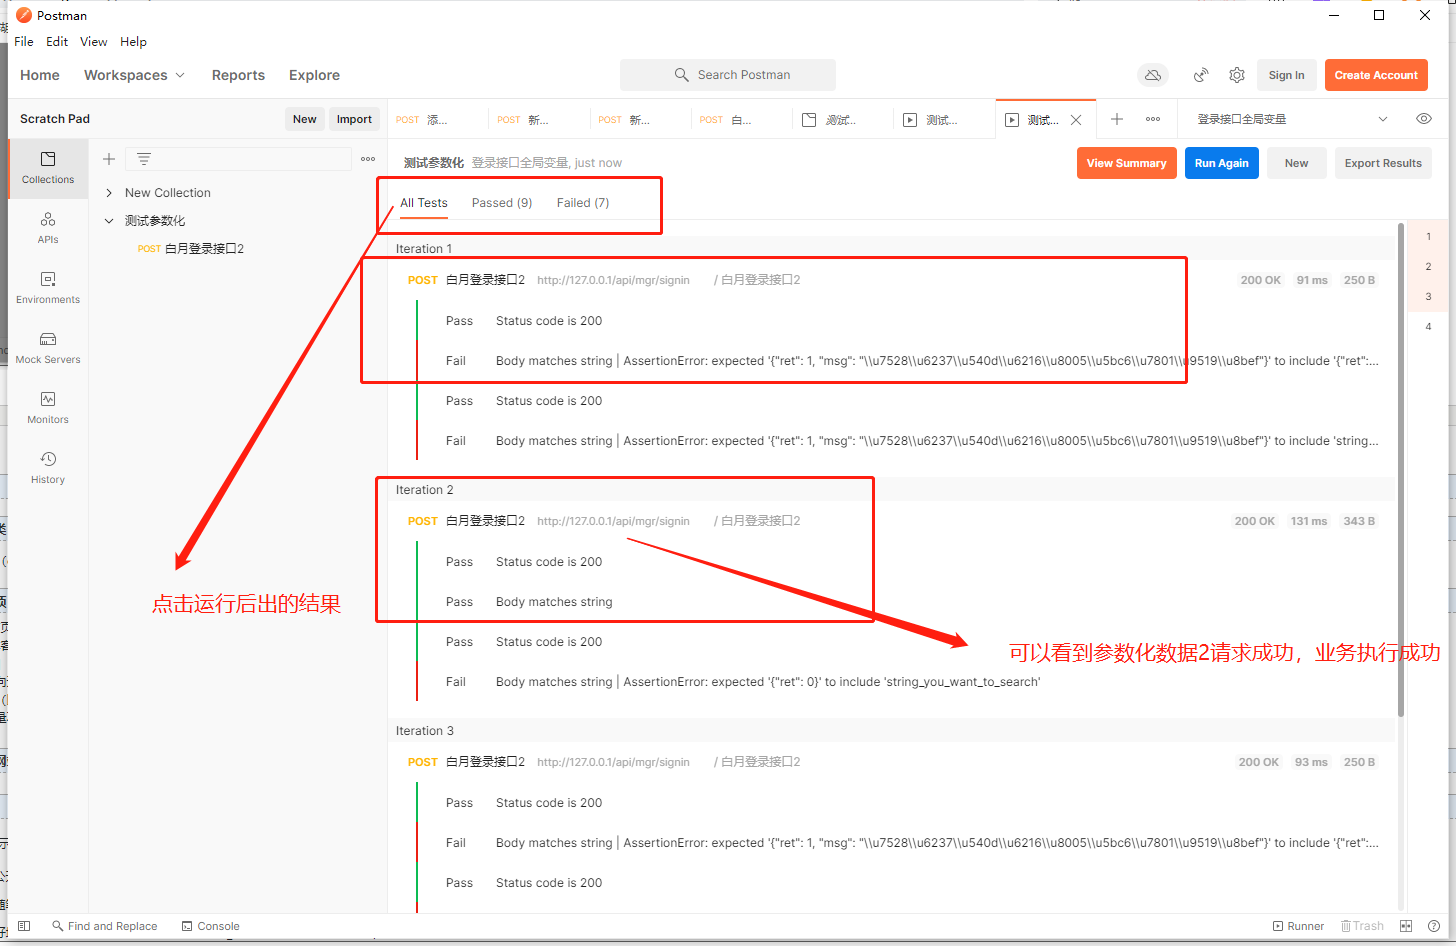
Task: Go to Reports
Action: (238, 75)
